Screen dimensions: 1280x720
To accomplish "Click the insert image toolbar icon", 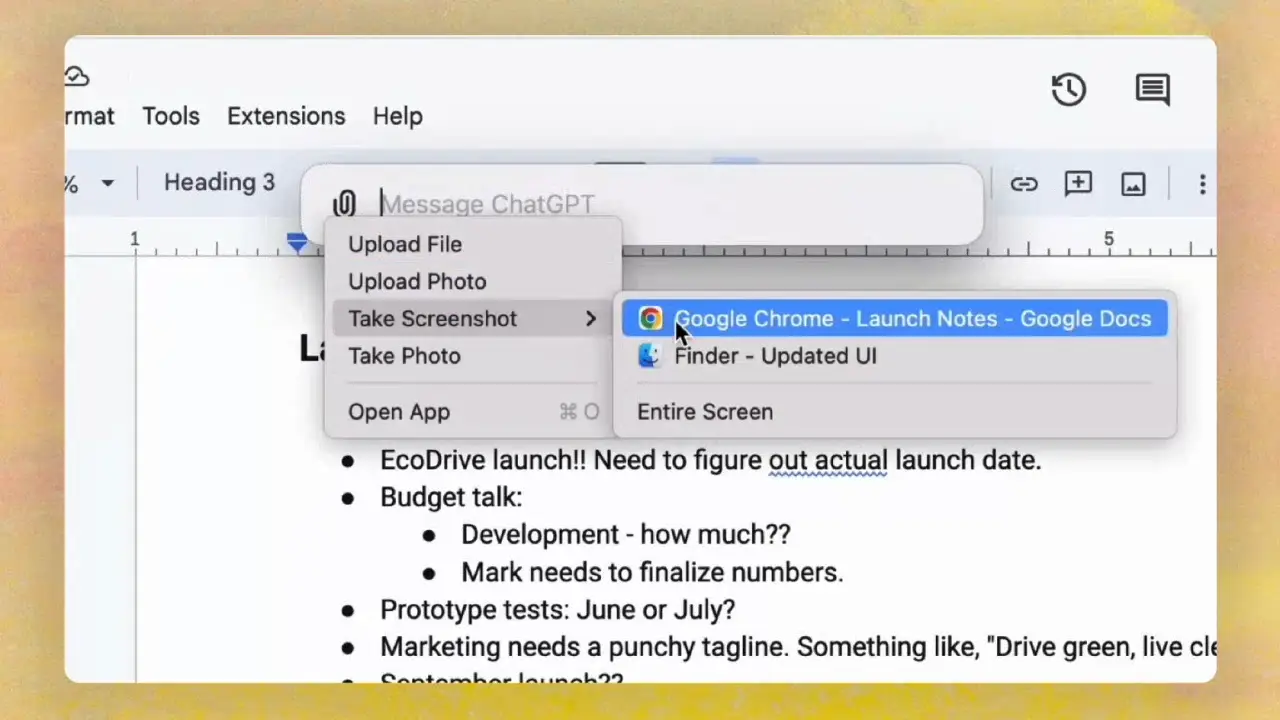I will 1133,184.
